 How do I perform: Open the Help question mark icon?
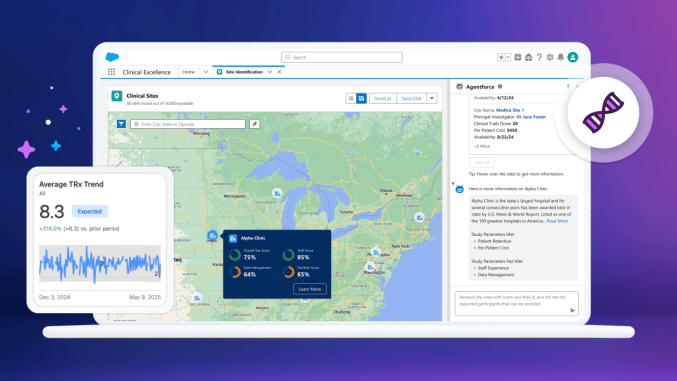(x=539, y=57)
